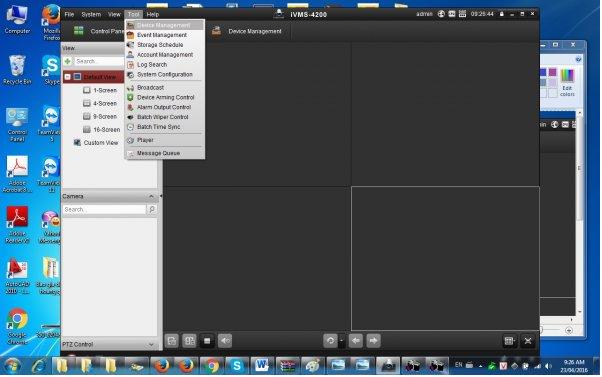Click the View panel search field

(x=99, y=61)
